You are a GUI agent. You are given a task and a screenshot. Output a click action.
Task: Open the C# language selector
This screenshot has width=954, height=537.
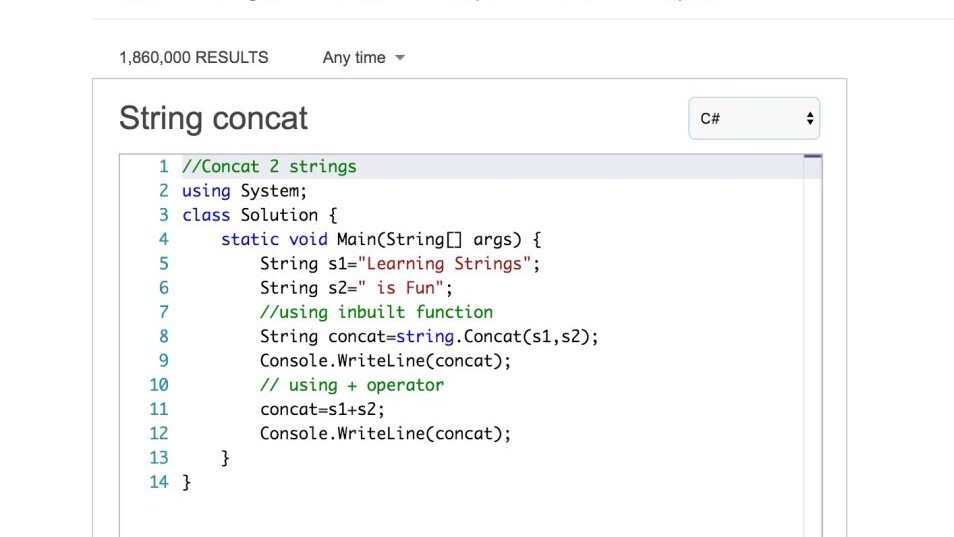[753, 118]
